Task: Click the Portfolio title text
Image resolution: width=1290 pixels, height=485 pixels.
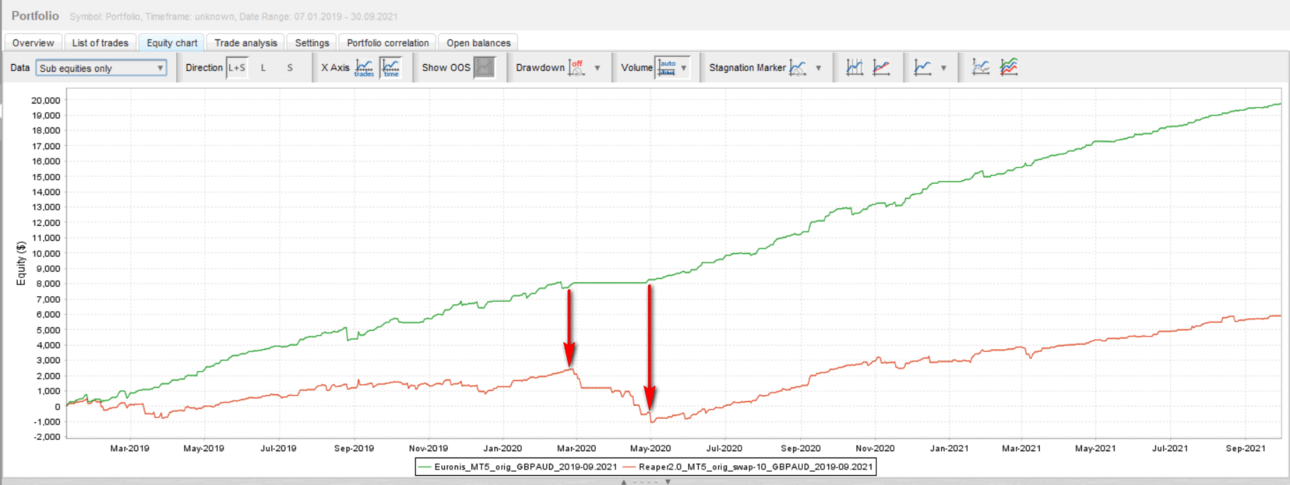Action: 34,17
